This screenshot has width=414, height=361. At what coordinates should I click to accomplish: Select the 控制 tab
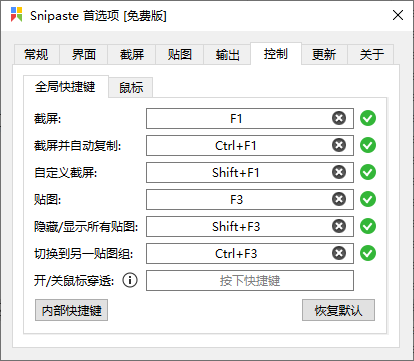point(276,53)
